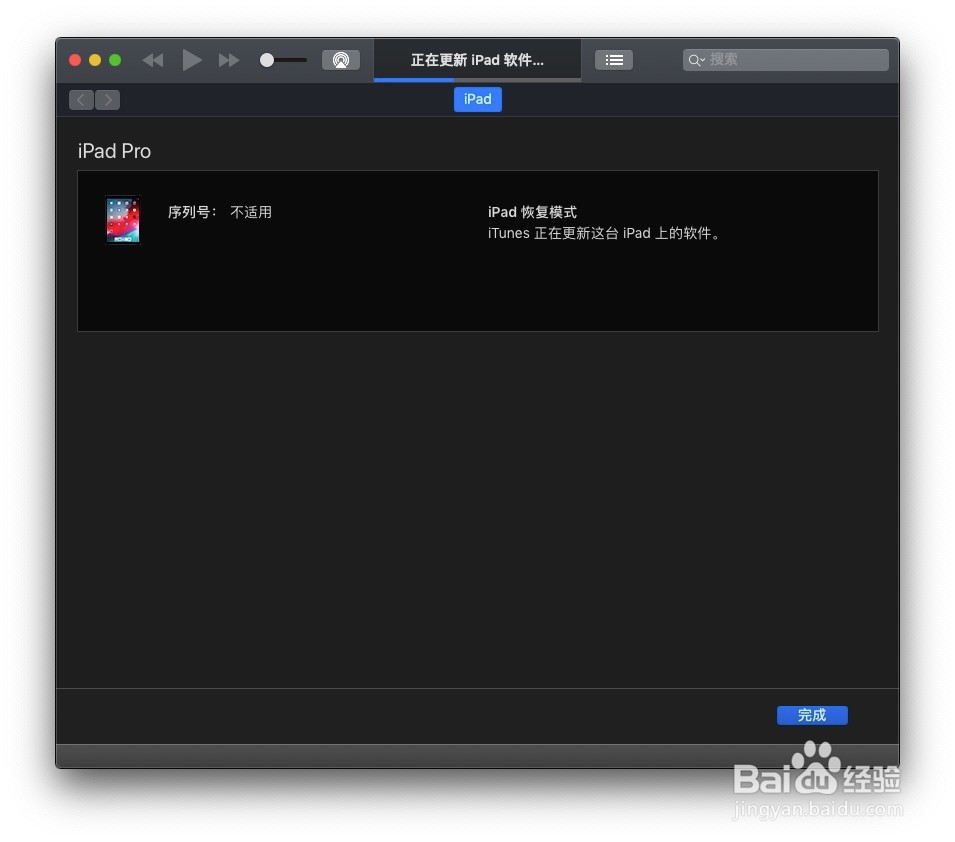Screen dimensions: 955x842
Task: Select the blue iPad tab
Action: pyautogui.click(x=477, y=99)
